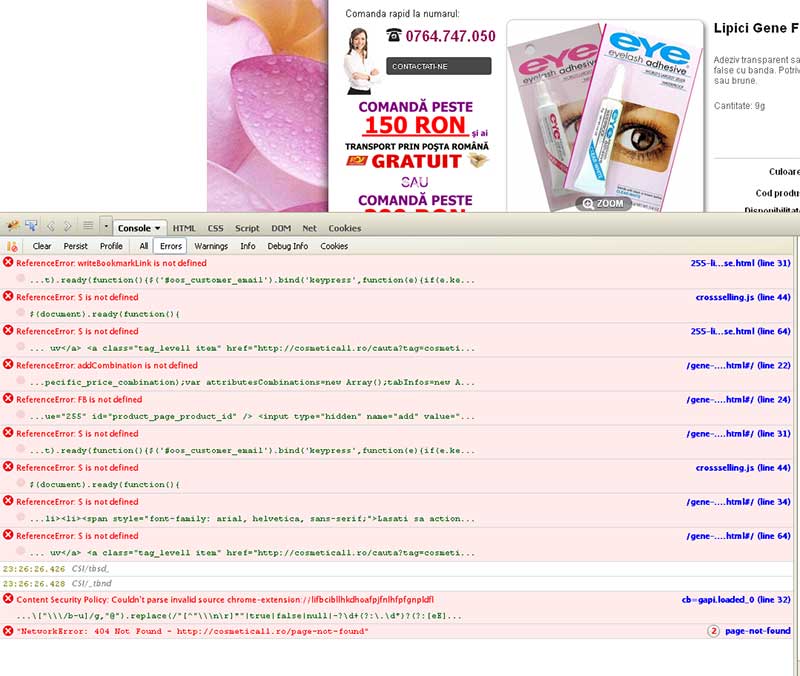Enable the Warnings filter
This screenshot has height=676, width=800.
pyautogui.click(x=211, y=246)
